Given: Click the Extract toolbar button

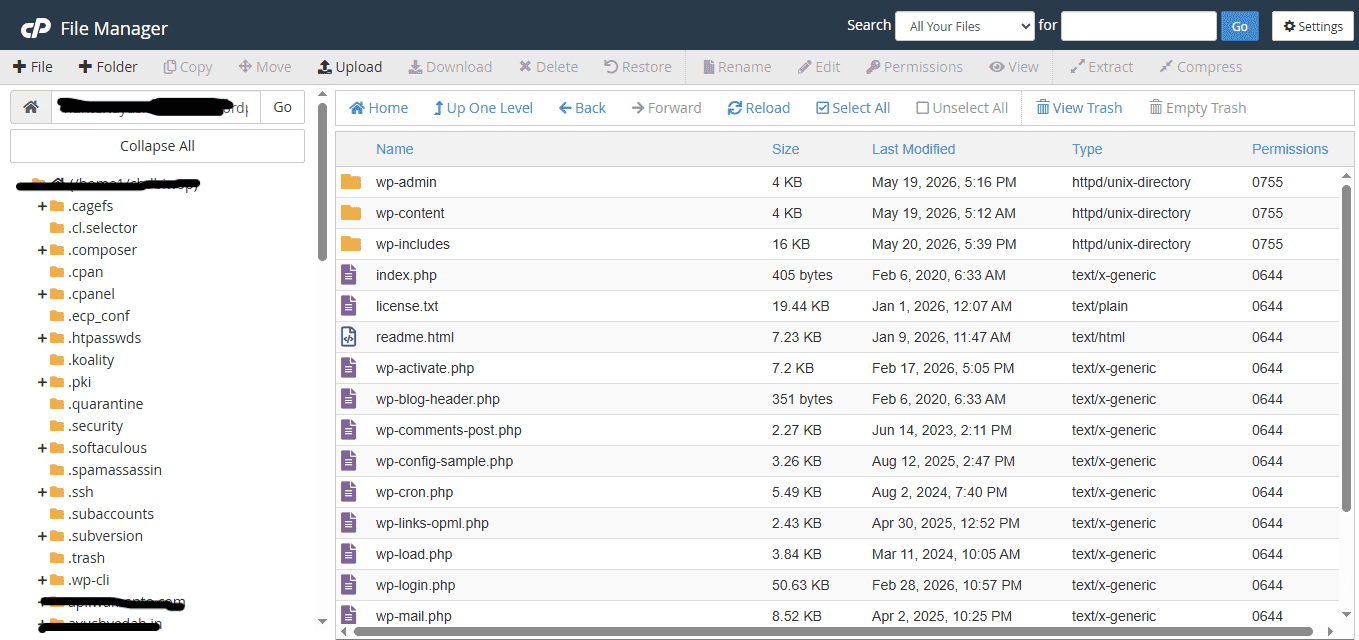Looking at the screenshot, I should (x=1101, y=67).
